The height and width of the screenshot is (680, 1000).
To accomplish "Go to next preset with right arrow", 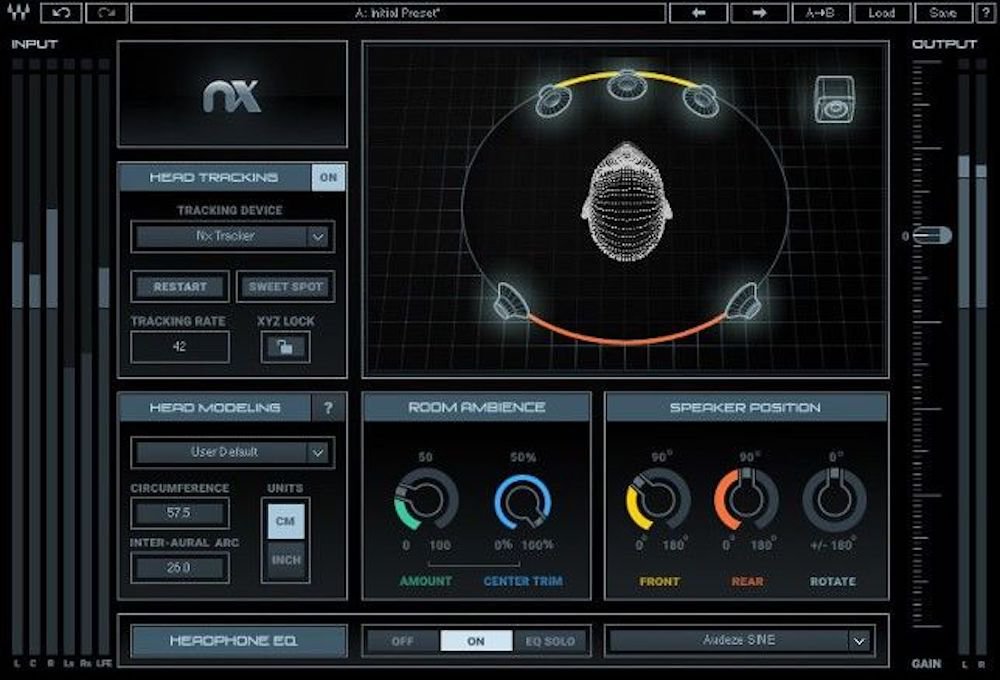I will 759,13.
